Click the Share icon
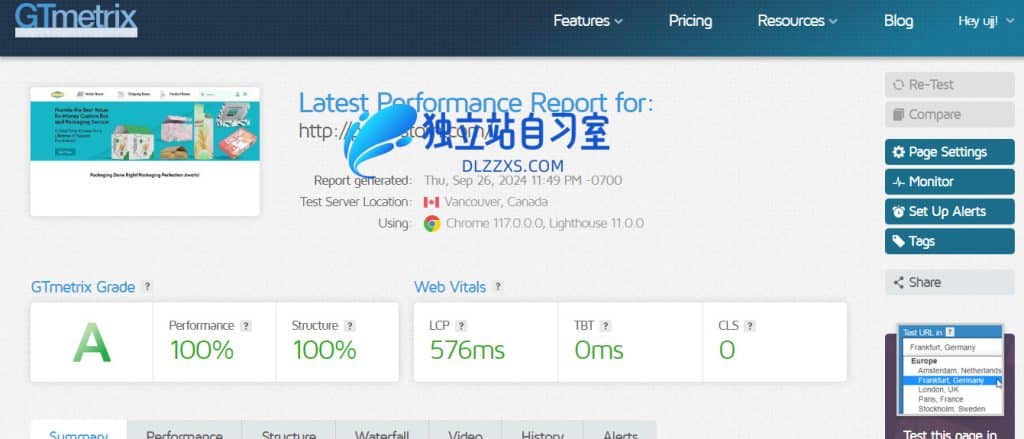The image size is (1024, 439). 899,283
